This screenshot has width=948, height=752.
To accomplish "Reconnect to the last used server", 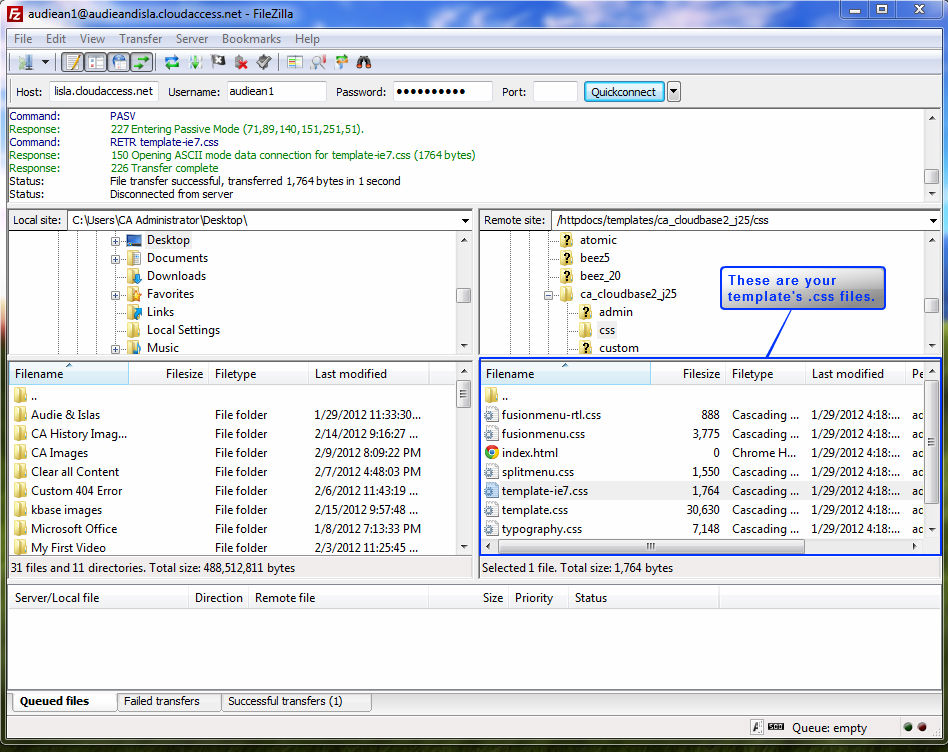I will [x=264, y=62].
